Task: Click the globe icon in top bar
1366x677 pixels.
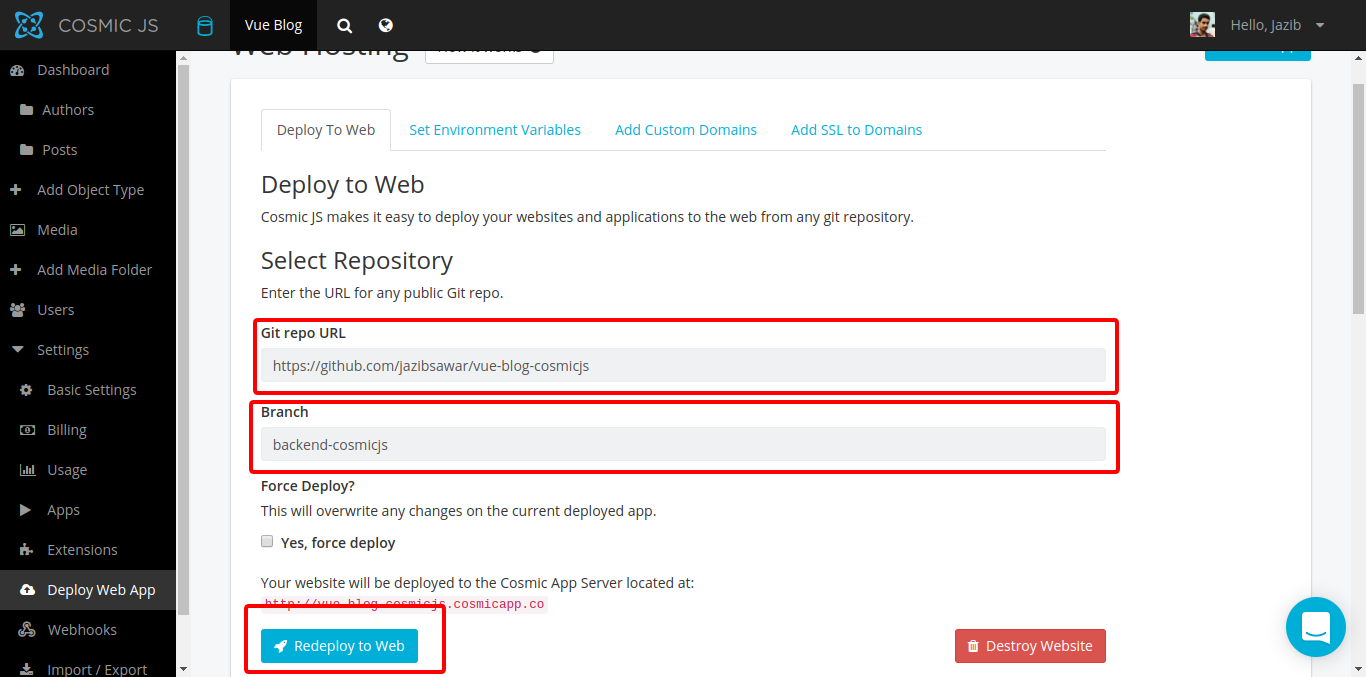Action: click(x=386, y=26)
